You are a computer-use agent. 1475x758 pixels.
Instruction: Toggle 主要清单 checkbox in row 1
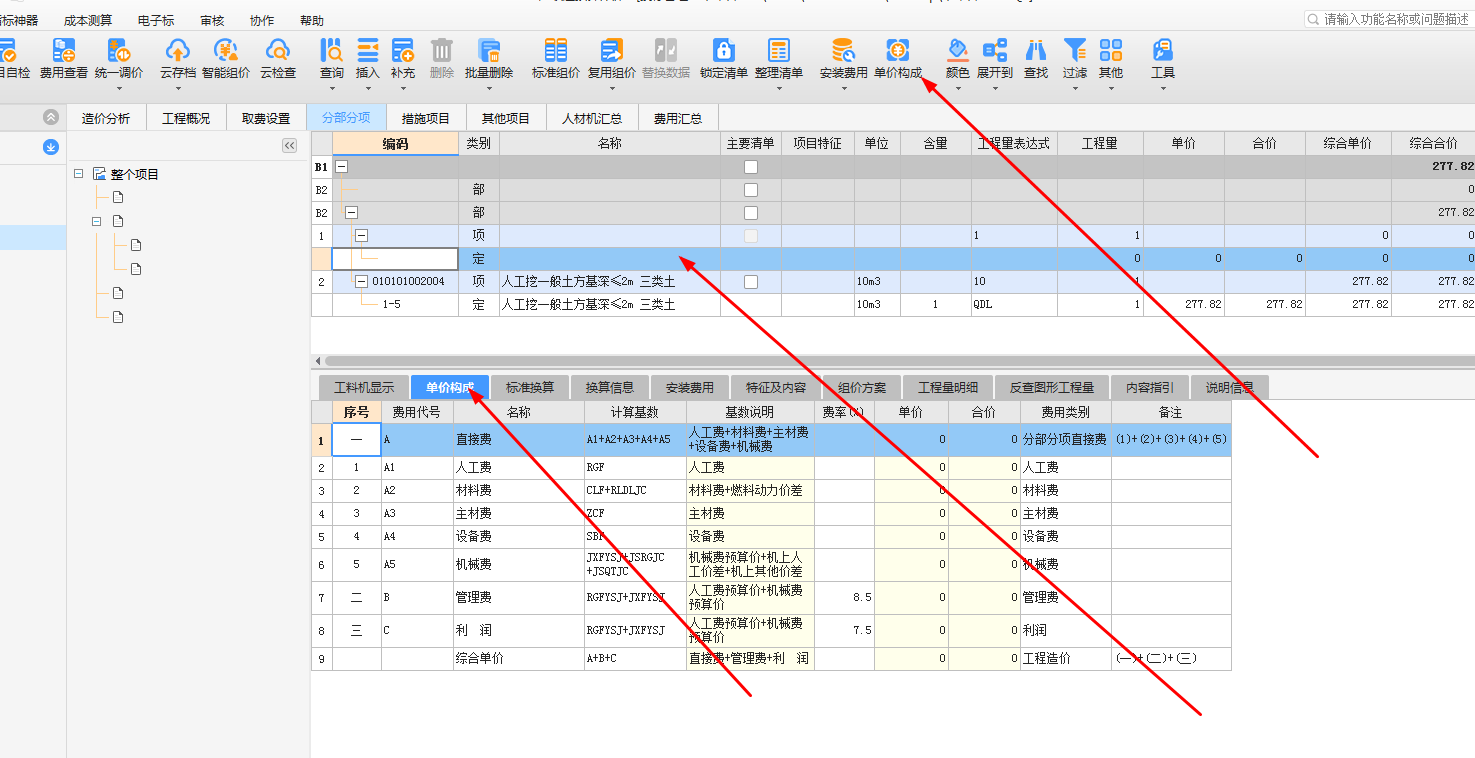(x=751, y=236)
